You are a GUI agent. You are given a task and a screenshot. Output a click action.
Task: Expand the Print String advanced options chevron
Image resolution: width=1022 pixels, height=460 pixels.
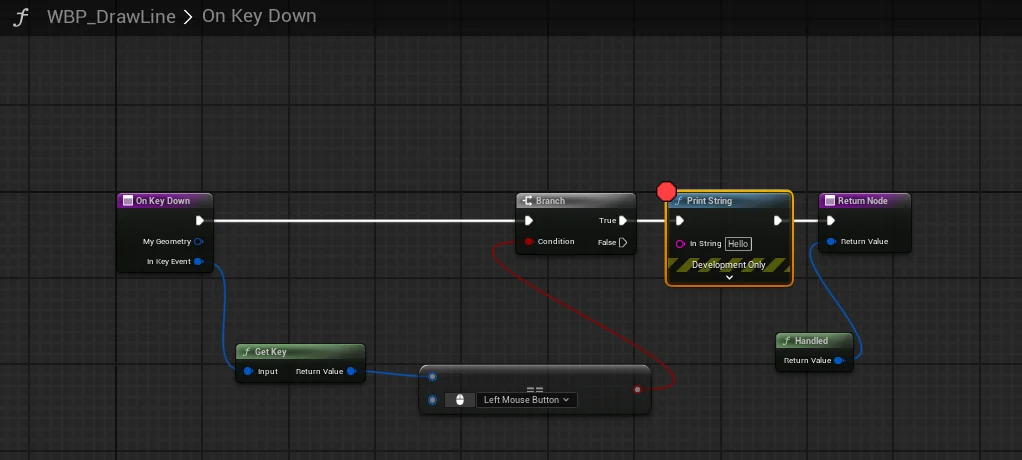[x=729, y=278]
